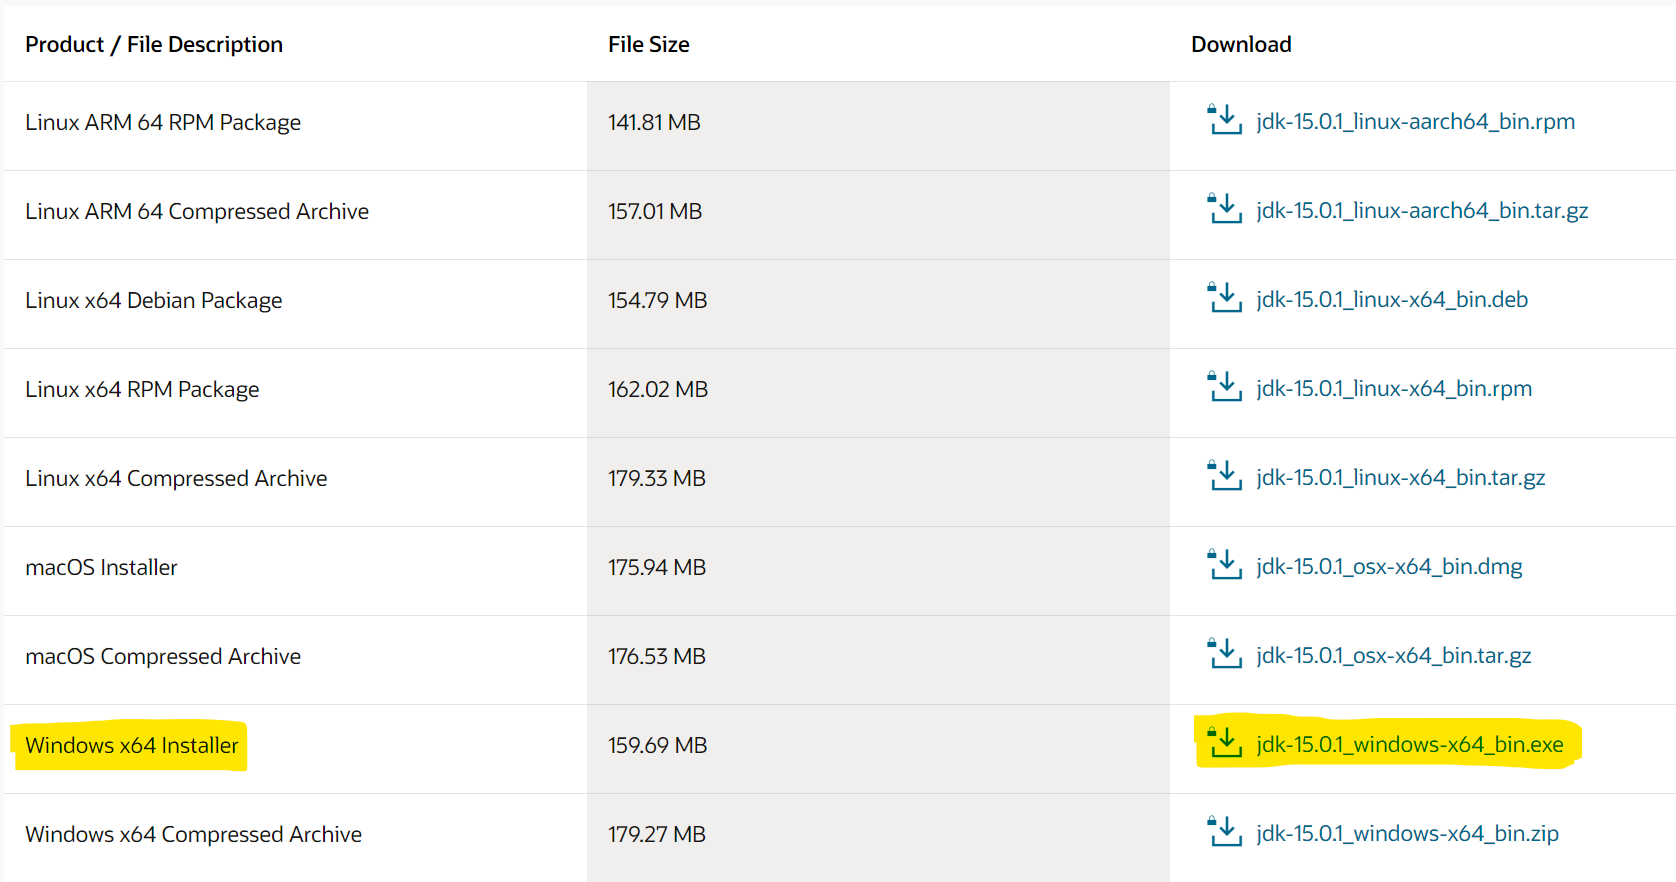Image resolution: width=1676 pixels, height=882 pixels.
Task: Click download icon beside jdk-15.0.1_linux-x64_bin.tar.gz
Action: tap(1224, 476)
